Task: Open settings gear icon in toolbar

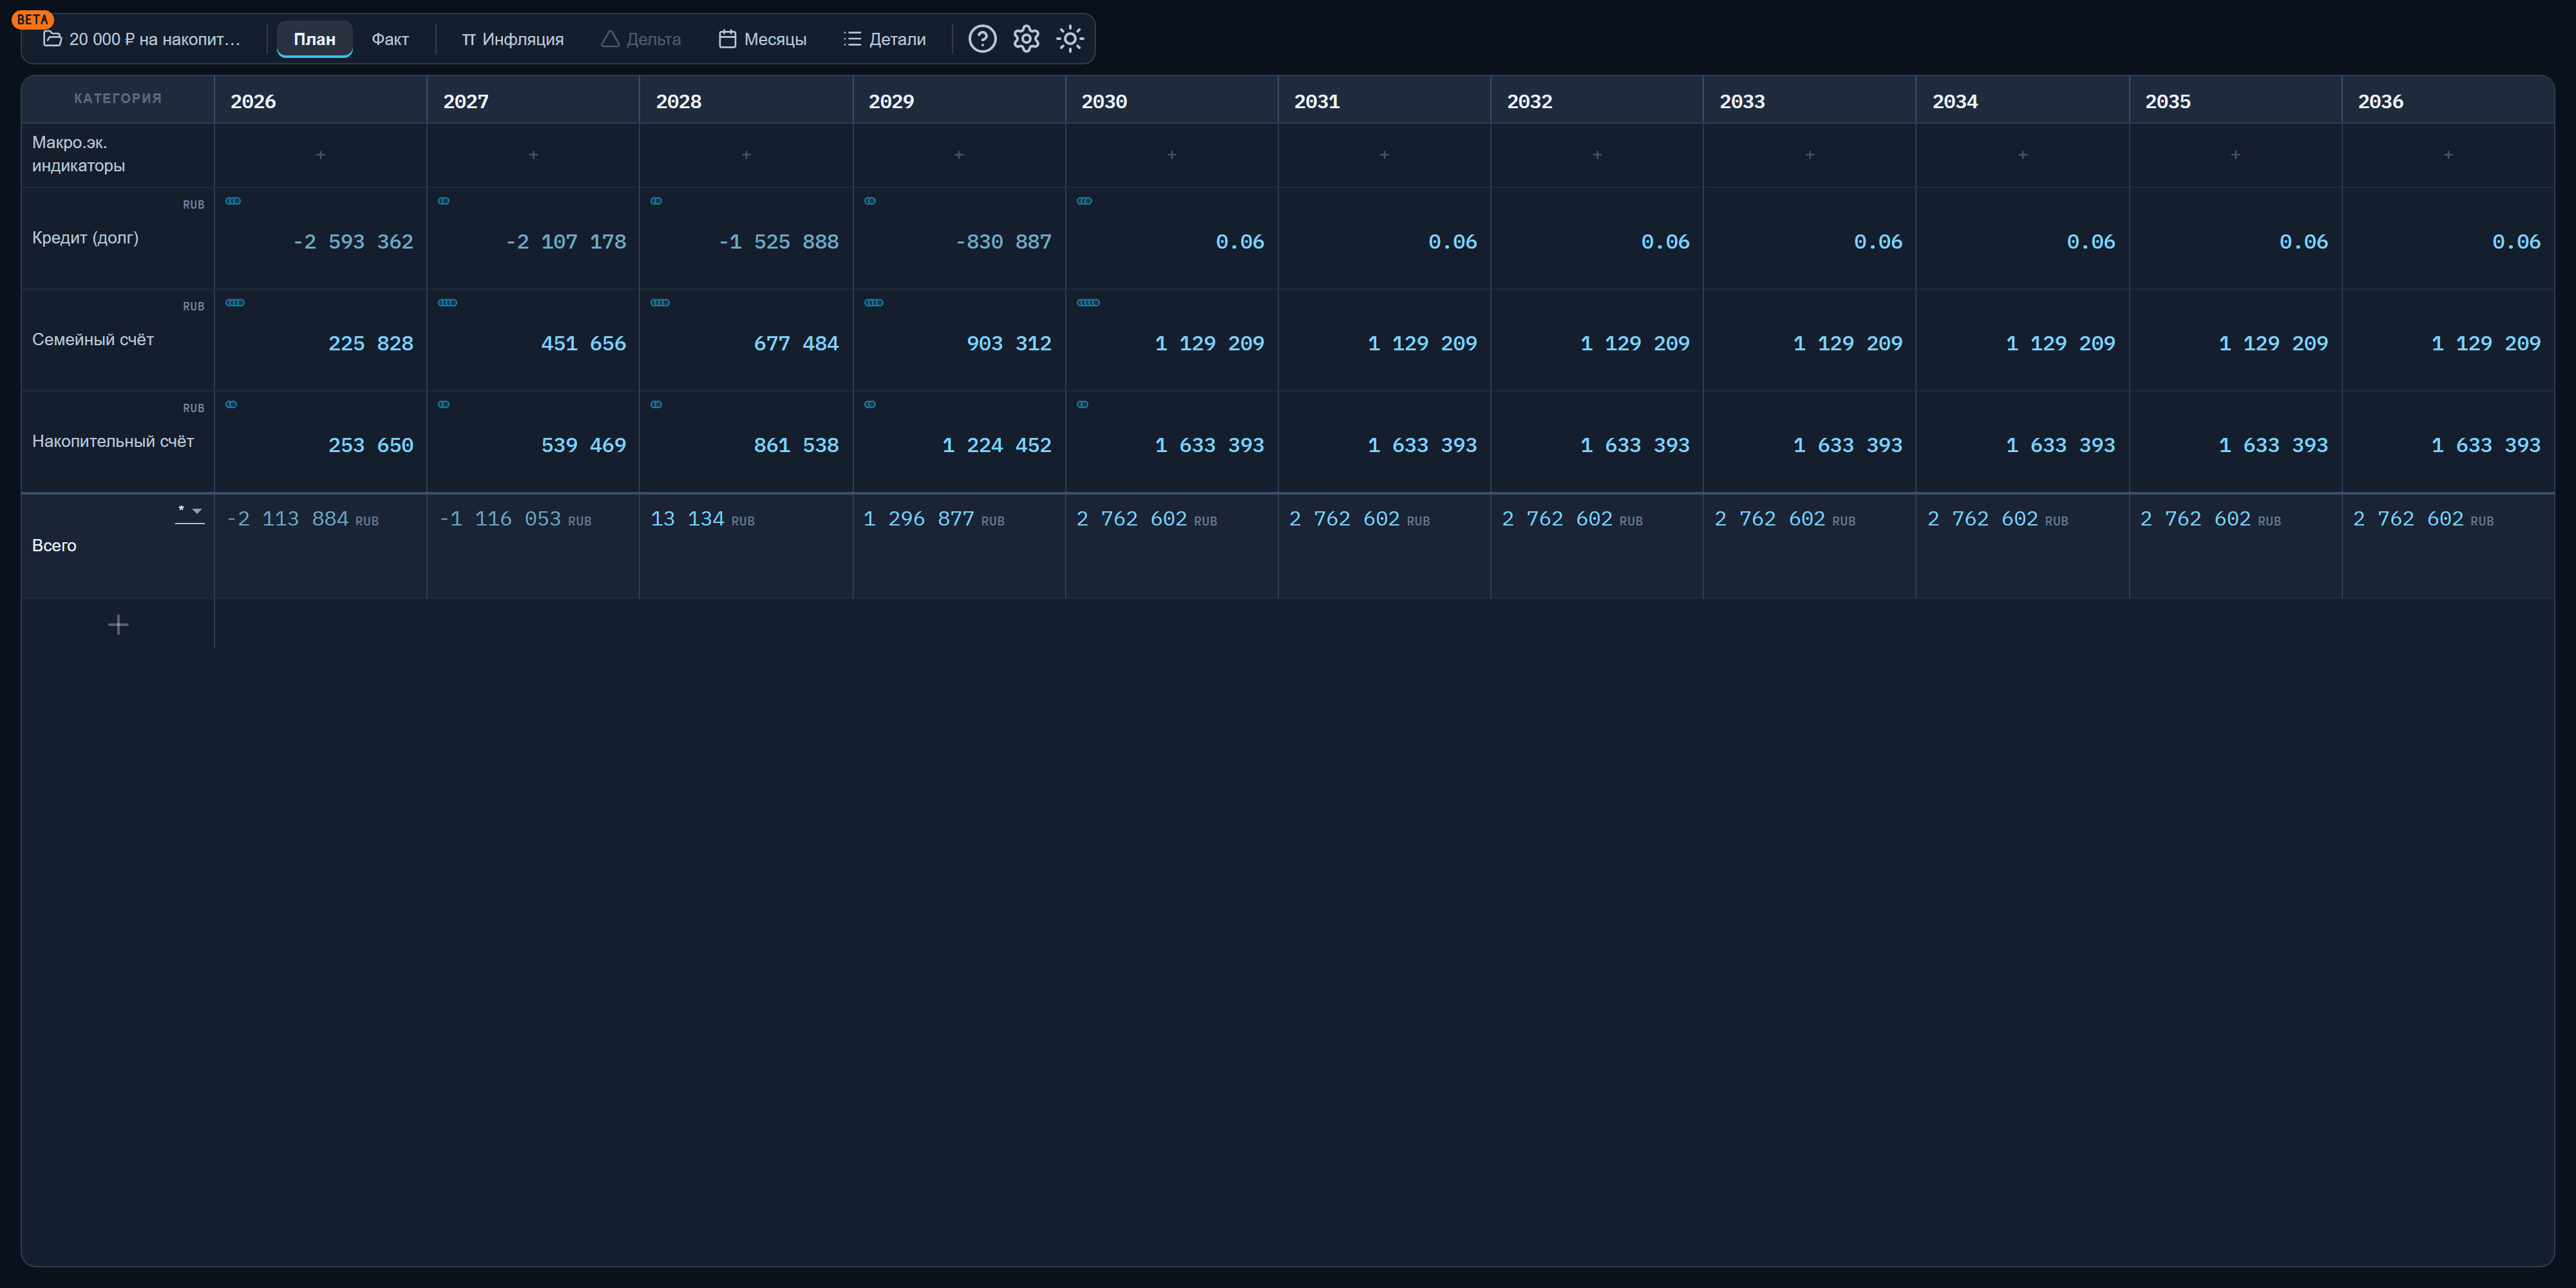Action: (x=1026, y=39)
